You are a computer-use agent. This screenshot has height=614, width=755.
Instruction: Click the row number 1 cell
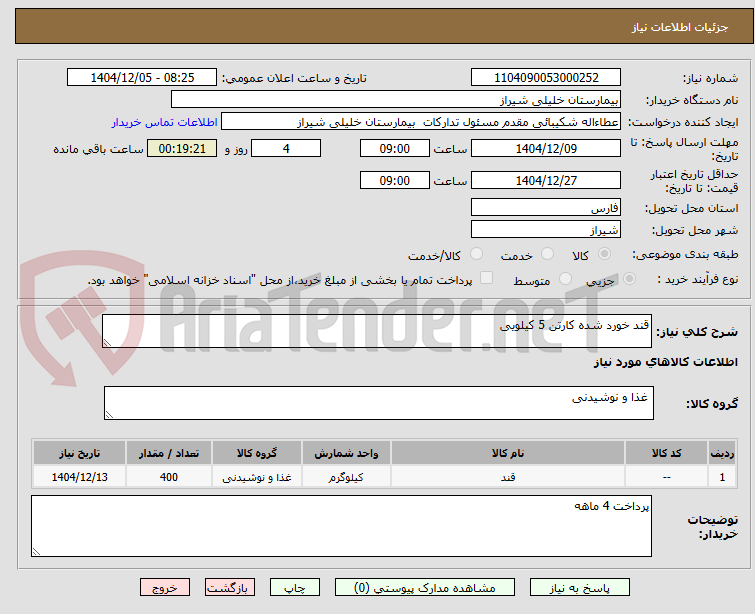coord(722,477)
